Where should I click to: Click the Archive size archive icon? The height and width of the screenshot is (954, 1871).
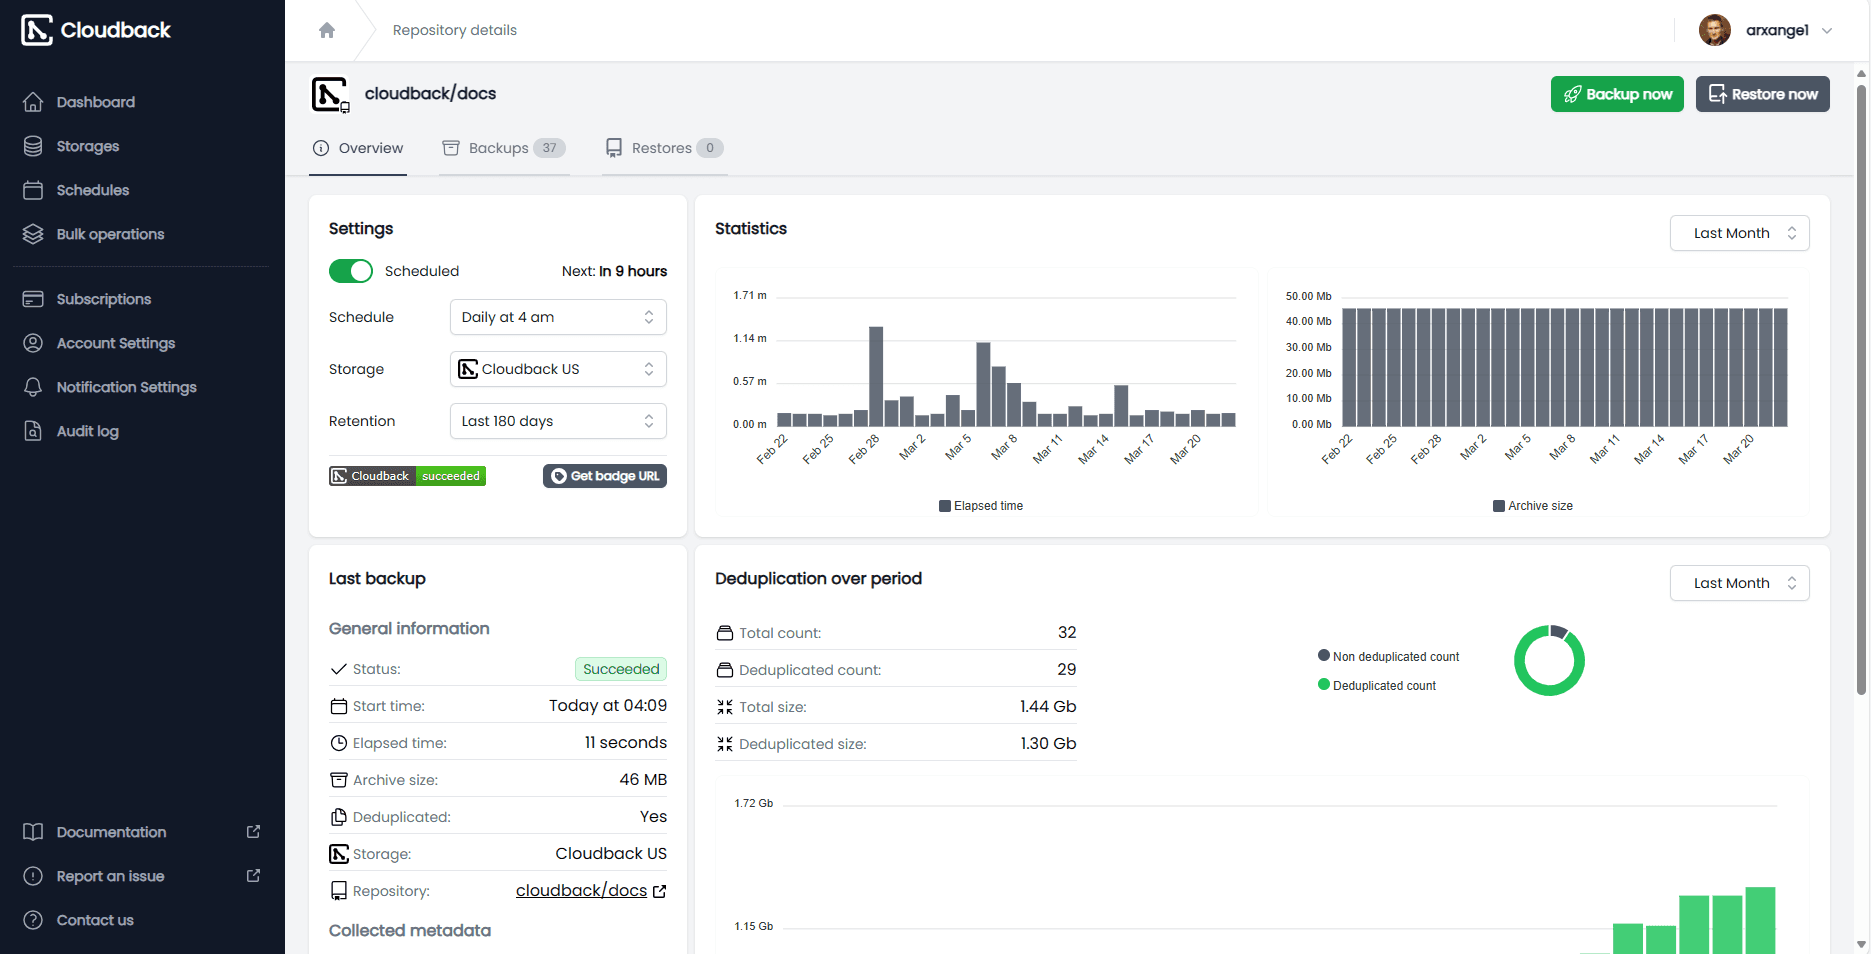pos(339,780)
